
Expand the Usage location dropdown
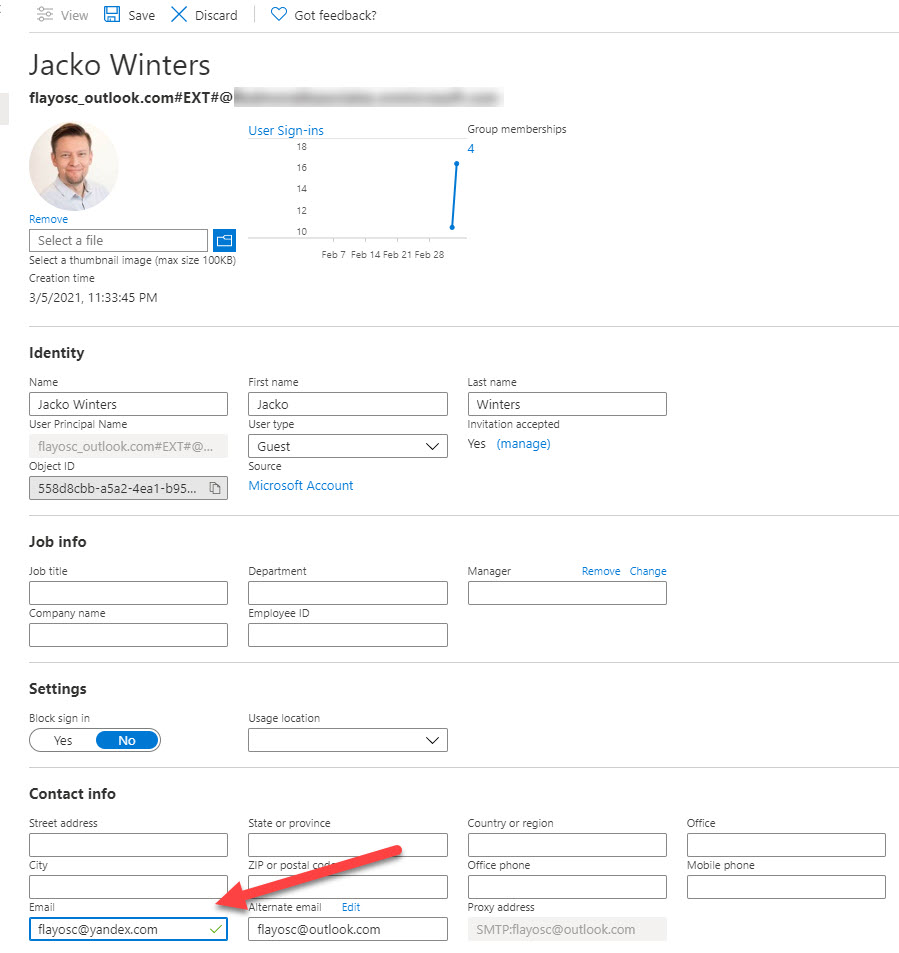tap(347, 740)
